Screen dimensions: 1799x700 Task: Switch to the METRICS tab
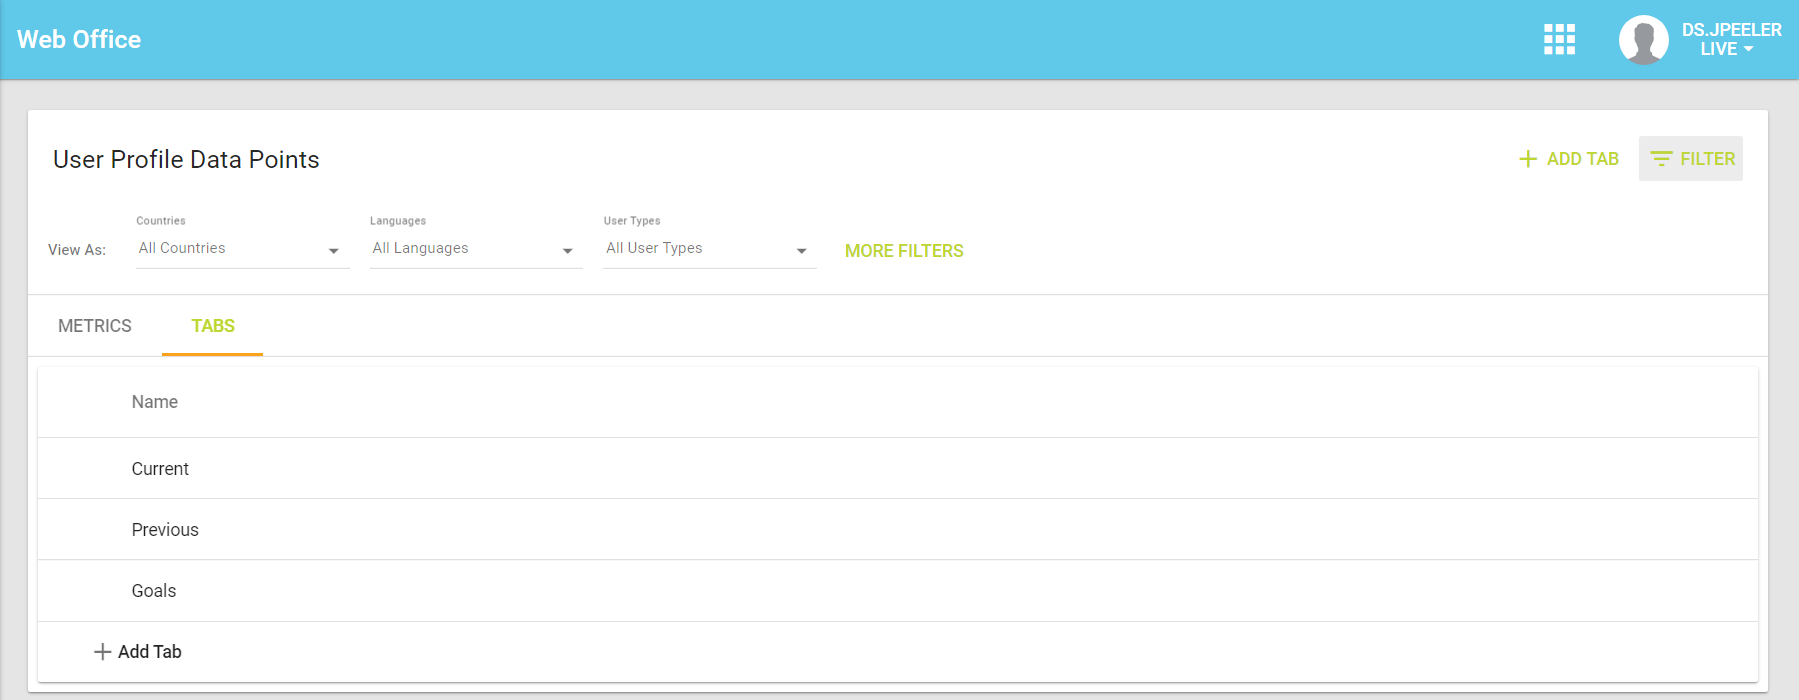point(95,326)
